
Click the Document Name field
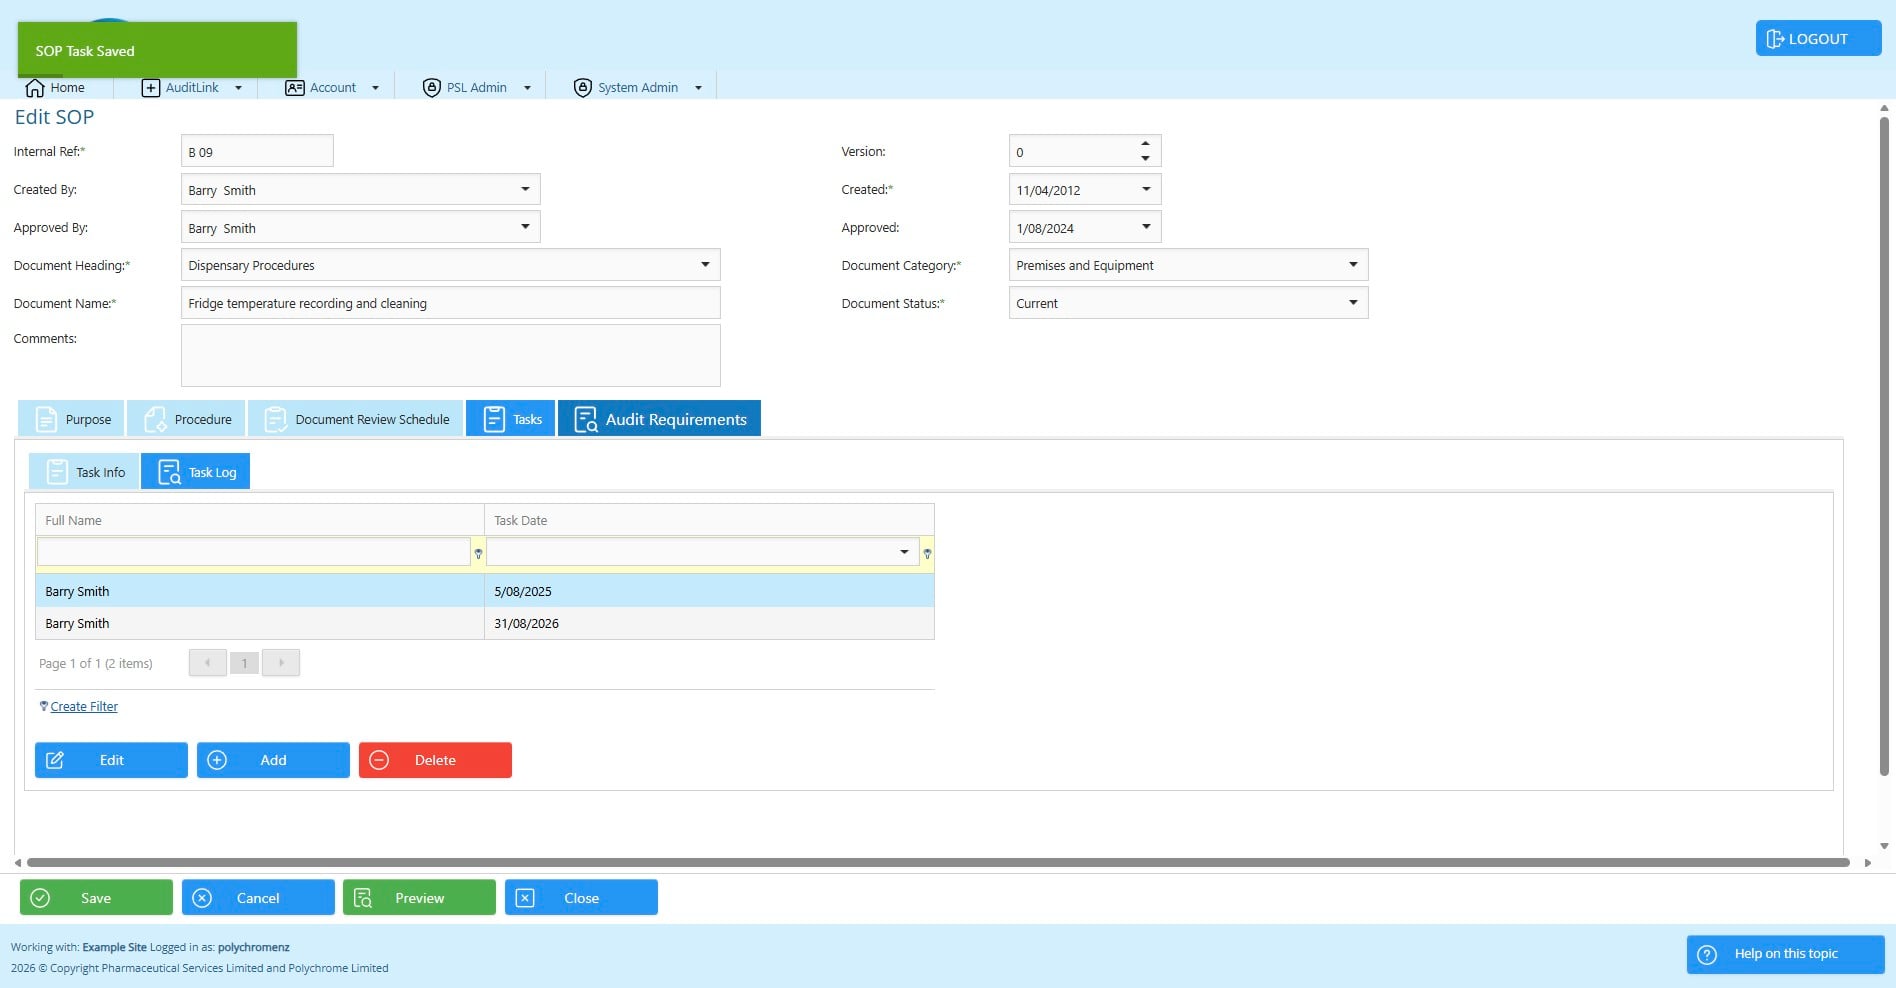(x=450, y=303)
